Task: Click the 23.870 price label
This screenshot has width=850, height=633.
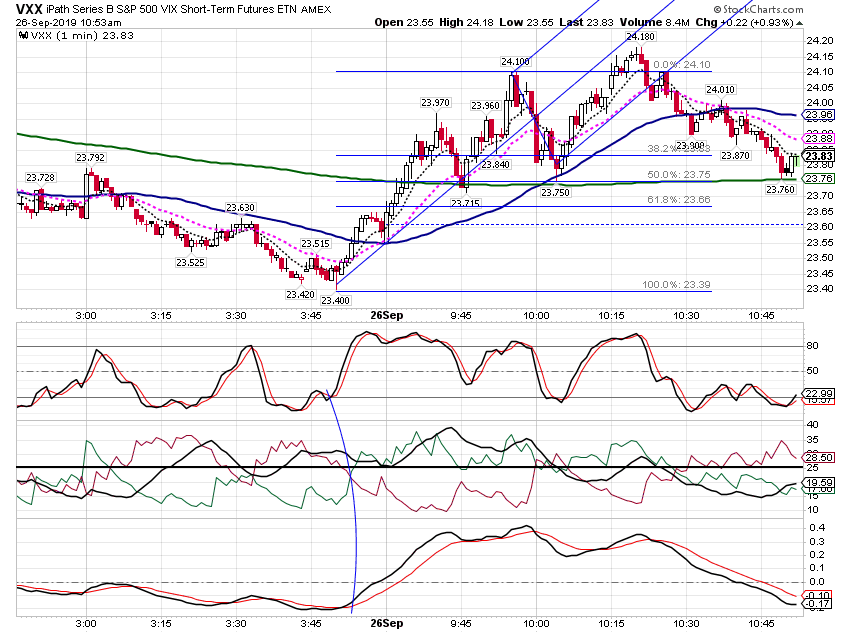Action: [735, 156]
